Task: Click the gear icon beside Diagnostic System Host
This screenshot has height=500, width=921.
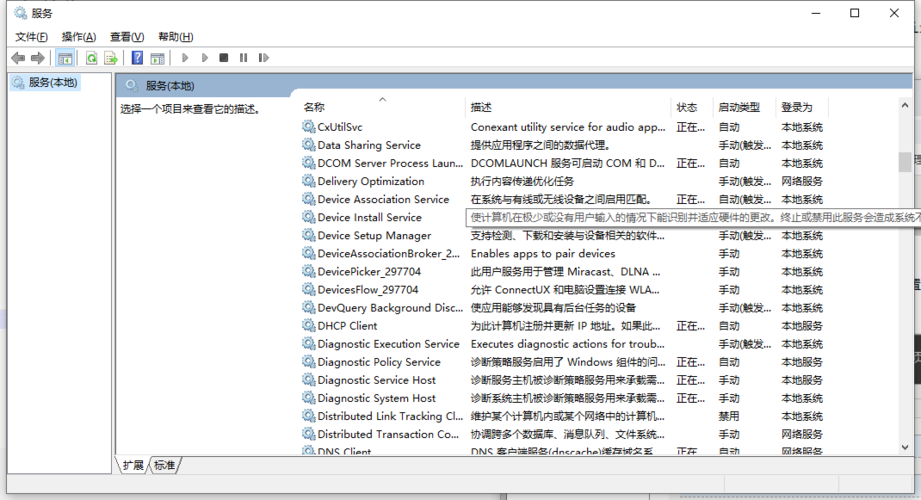Action: point(308,398)
